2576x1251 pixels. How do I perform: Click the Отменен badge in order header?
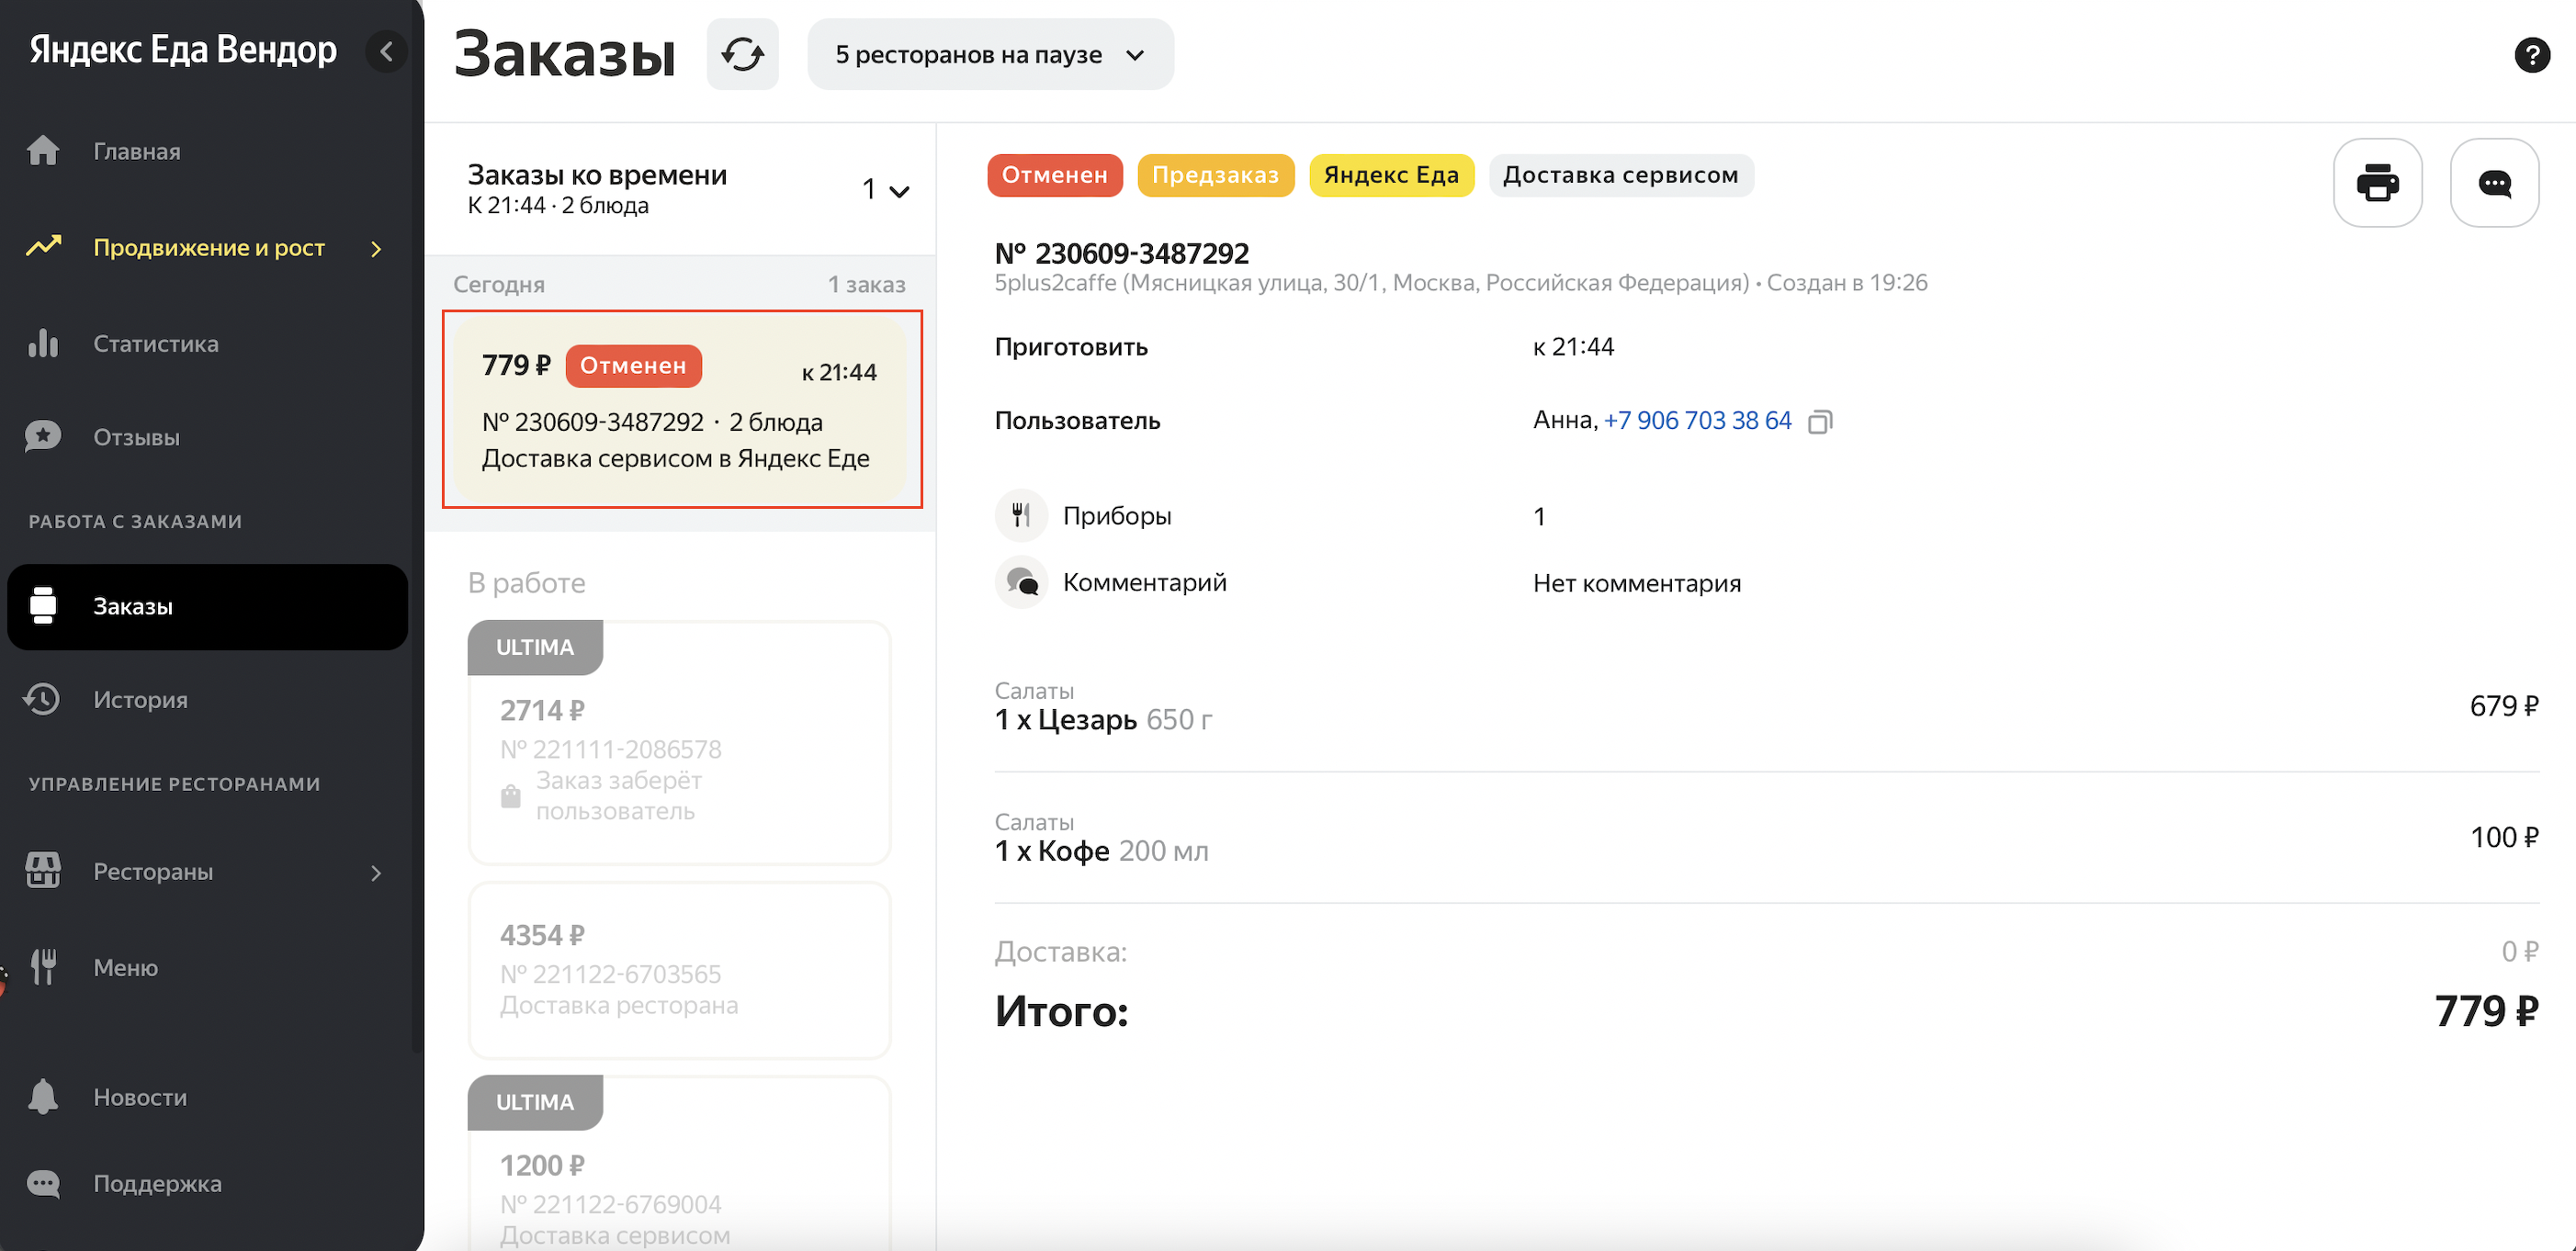pyautogui.click(x=1054, y=175)
